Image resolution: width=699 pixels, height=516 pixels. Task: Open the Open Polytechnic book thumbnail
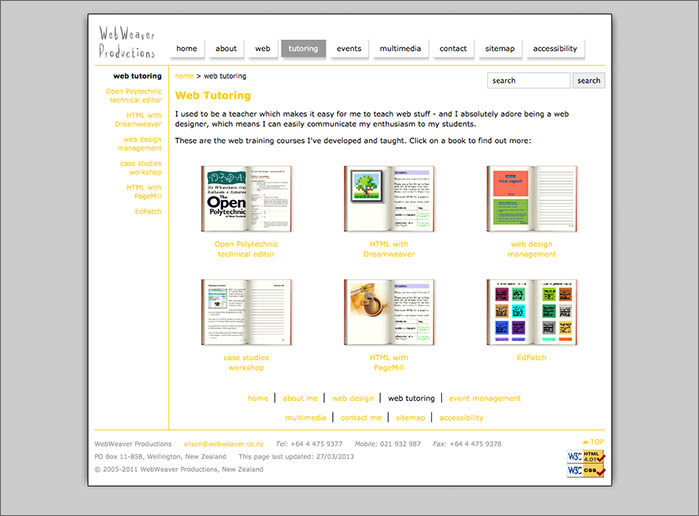click(246, 199)
